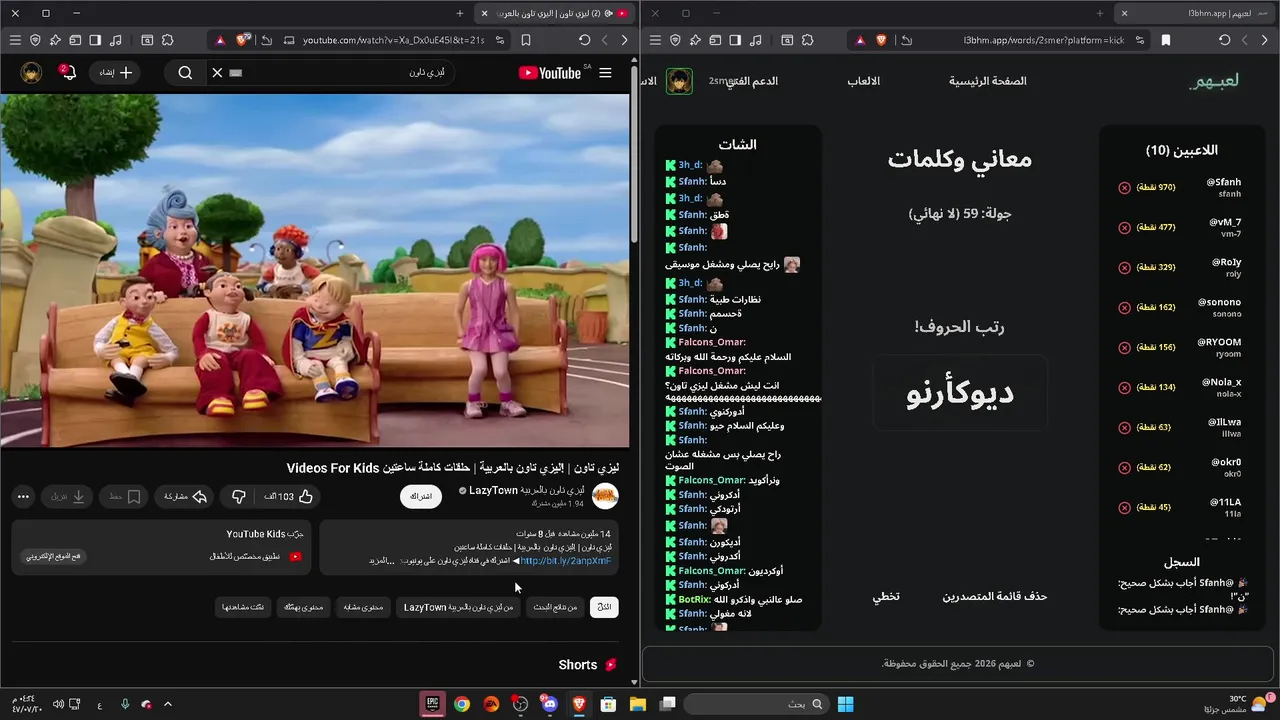Viewport: 1280px width, 720px height.
Task: Open Brave Shields icon in YouTube window
Action: click(x=243, y=40)
